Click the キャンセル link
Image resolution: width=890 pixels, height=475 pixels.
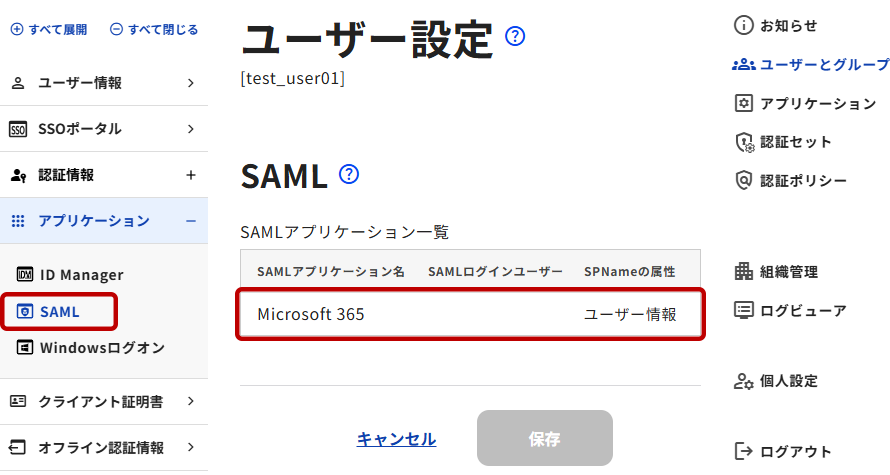click(396, 439)
